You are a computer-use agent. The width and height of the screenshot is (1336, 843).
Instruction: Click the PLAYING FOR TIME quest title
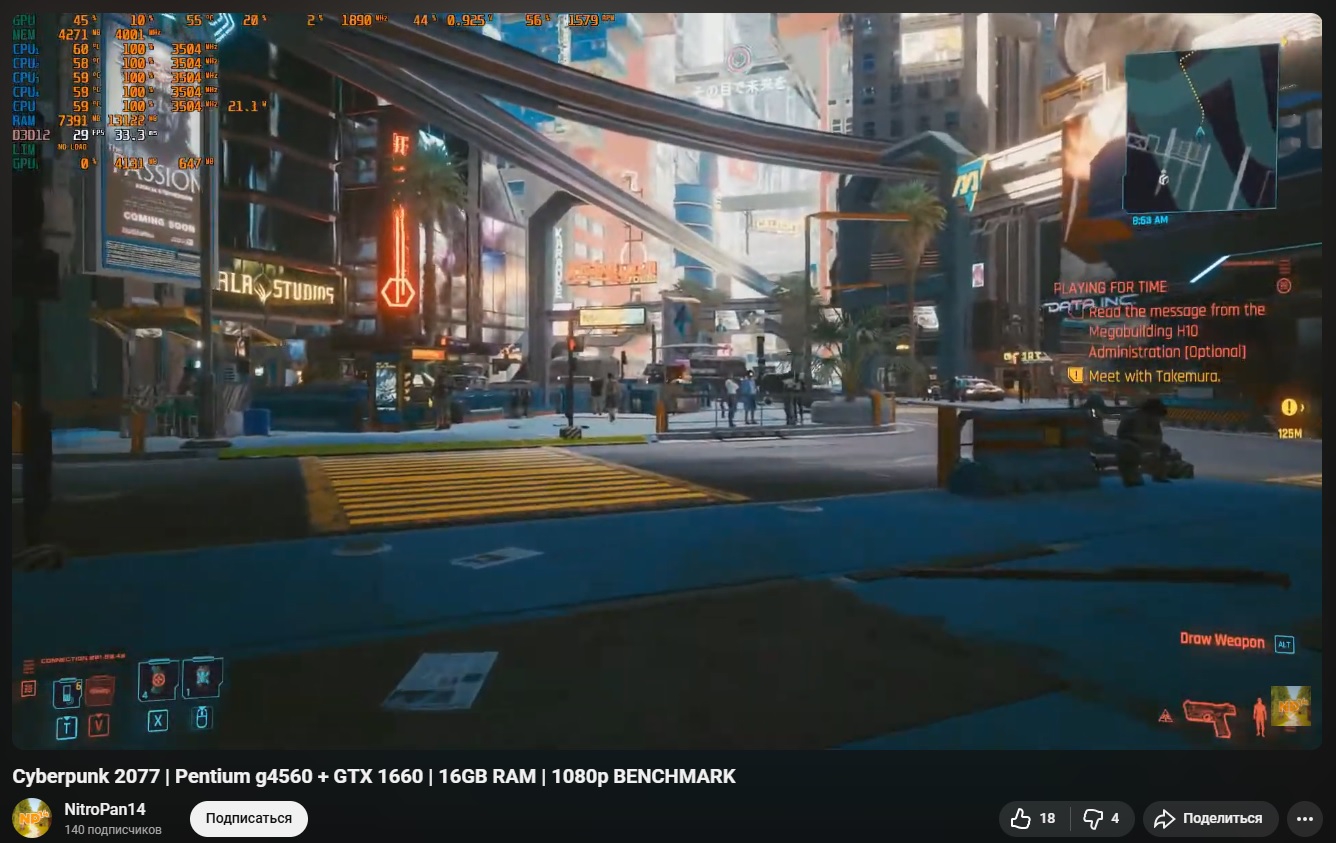click(1110, 287)
